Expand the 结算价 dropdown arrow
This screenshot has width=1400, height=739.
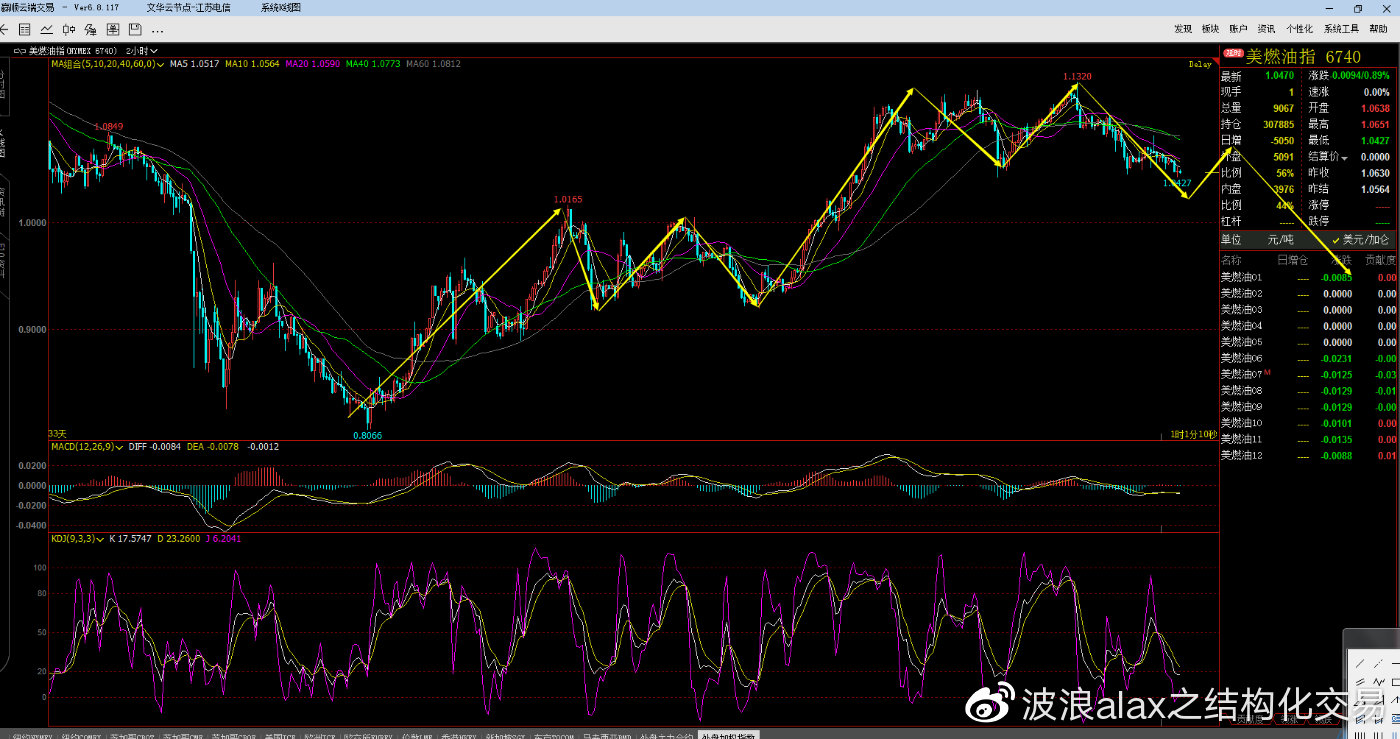pos(1345,158)
